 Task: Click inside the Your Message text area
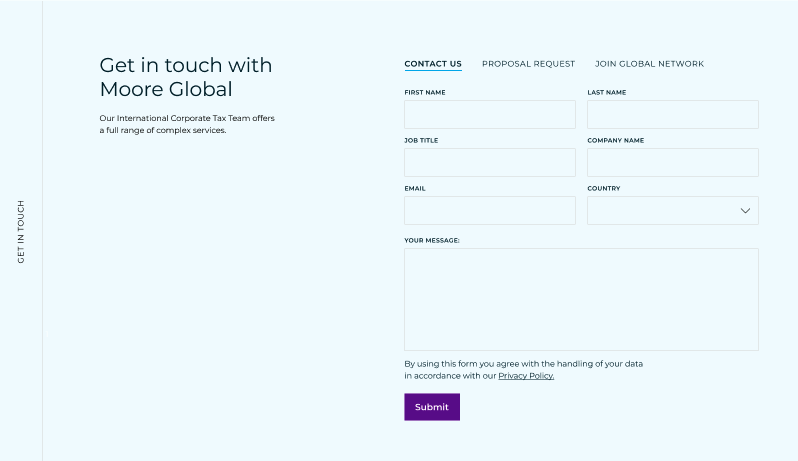tap(582, 300)
